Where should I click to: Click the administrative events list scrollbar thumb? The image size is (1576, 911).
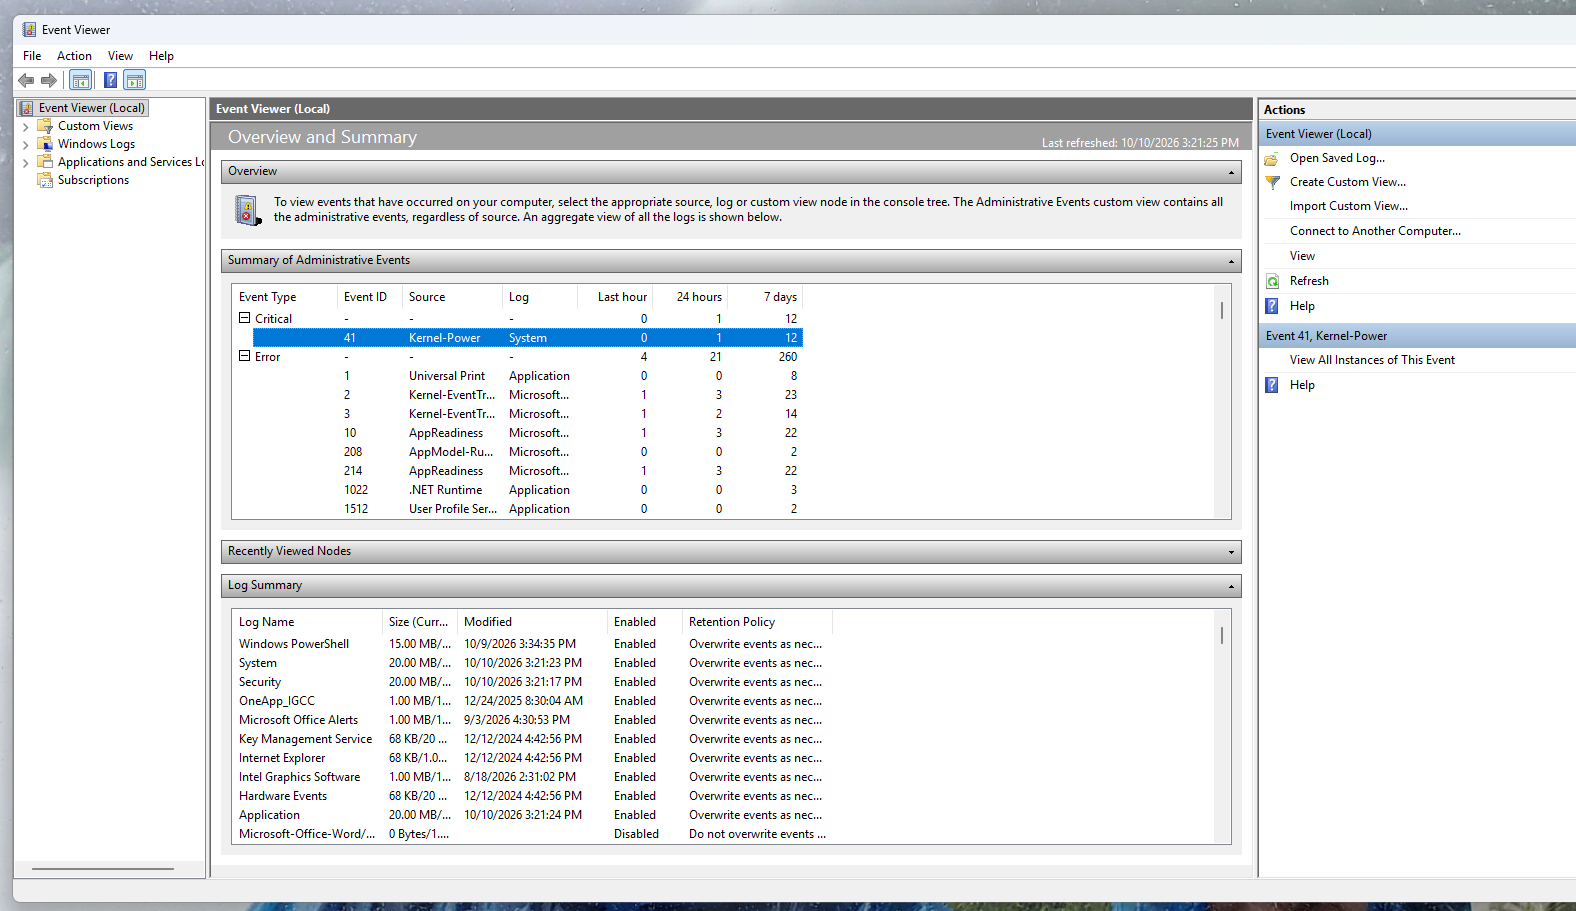click(1222, 310)
